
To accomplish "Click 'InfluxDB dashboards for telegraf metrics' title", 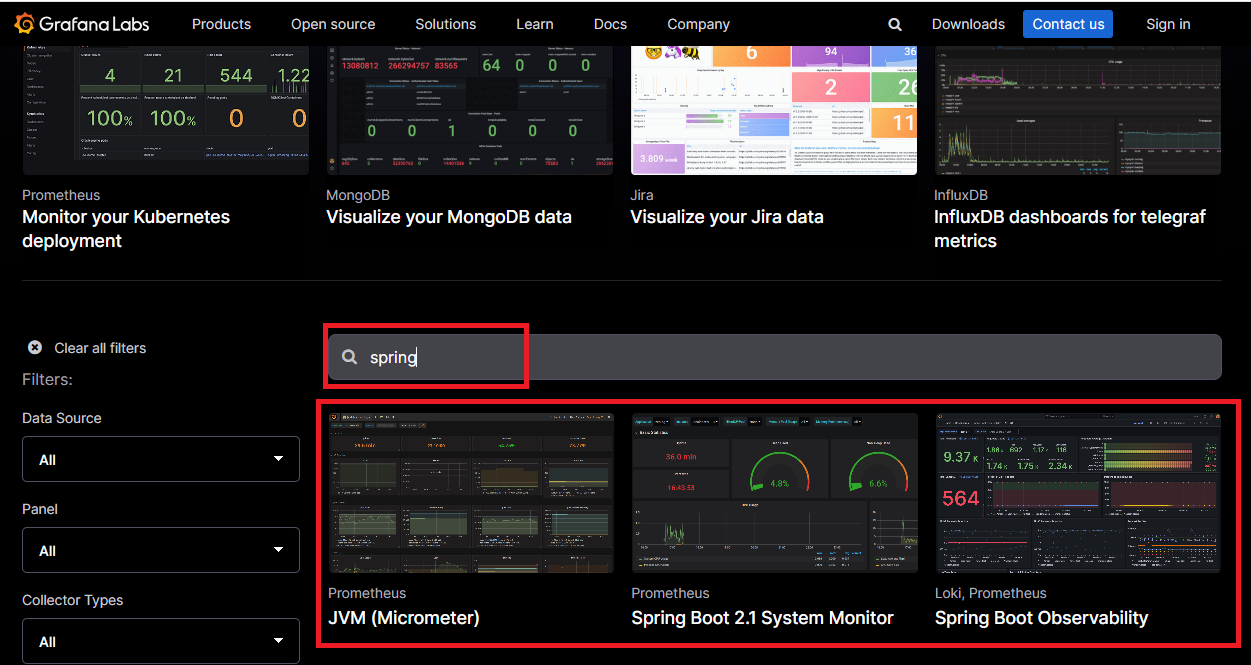I will pyautogui.click(x=1070, y=229).
